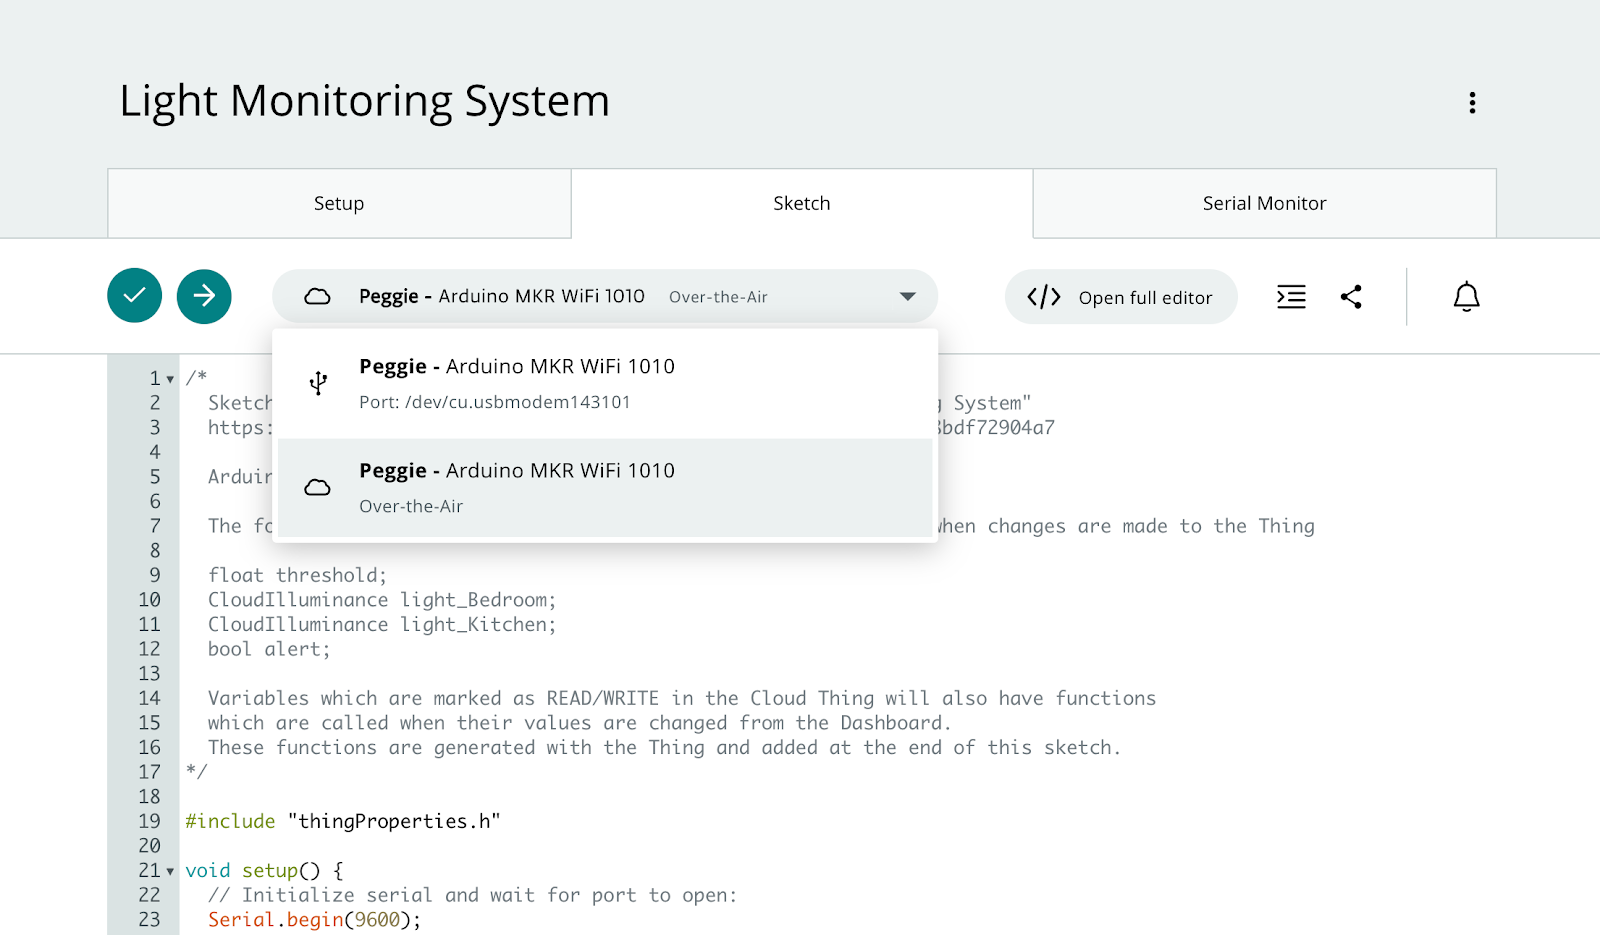Click line number 10 in gutter
The width and height of the screenshot is (1600, 935).
149,600
